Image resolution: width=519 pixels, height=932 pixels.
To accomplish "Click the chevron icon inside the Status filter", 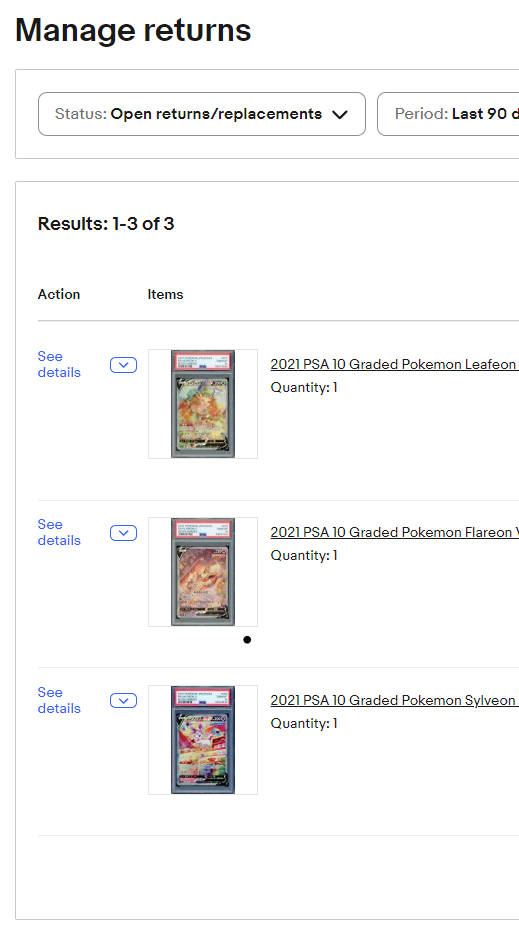I will (339, 115).
